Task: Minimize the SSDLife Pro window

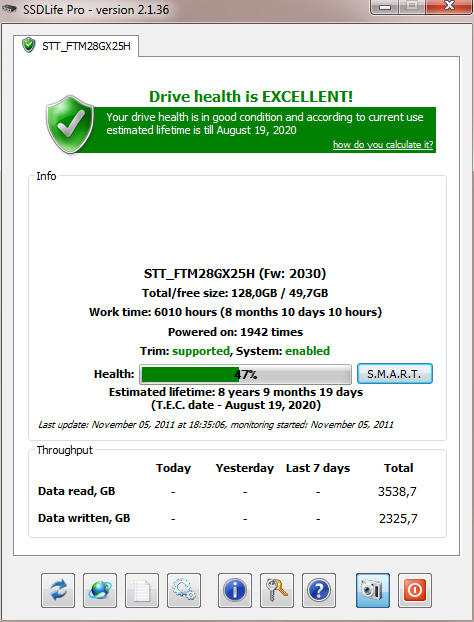Action: 385,7
